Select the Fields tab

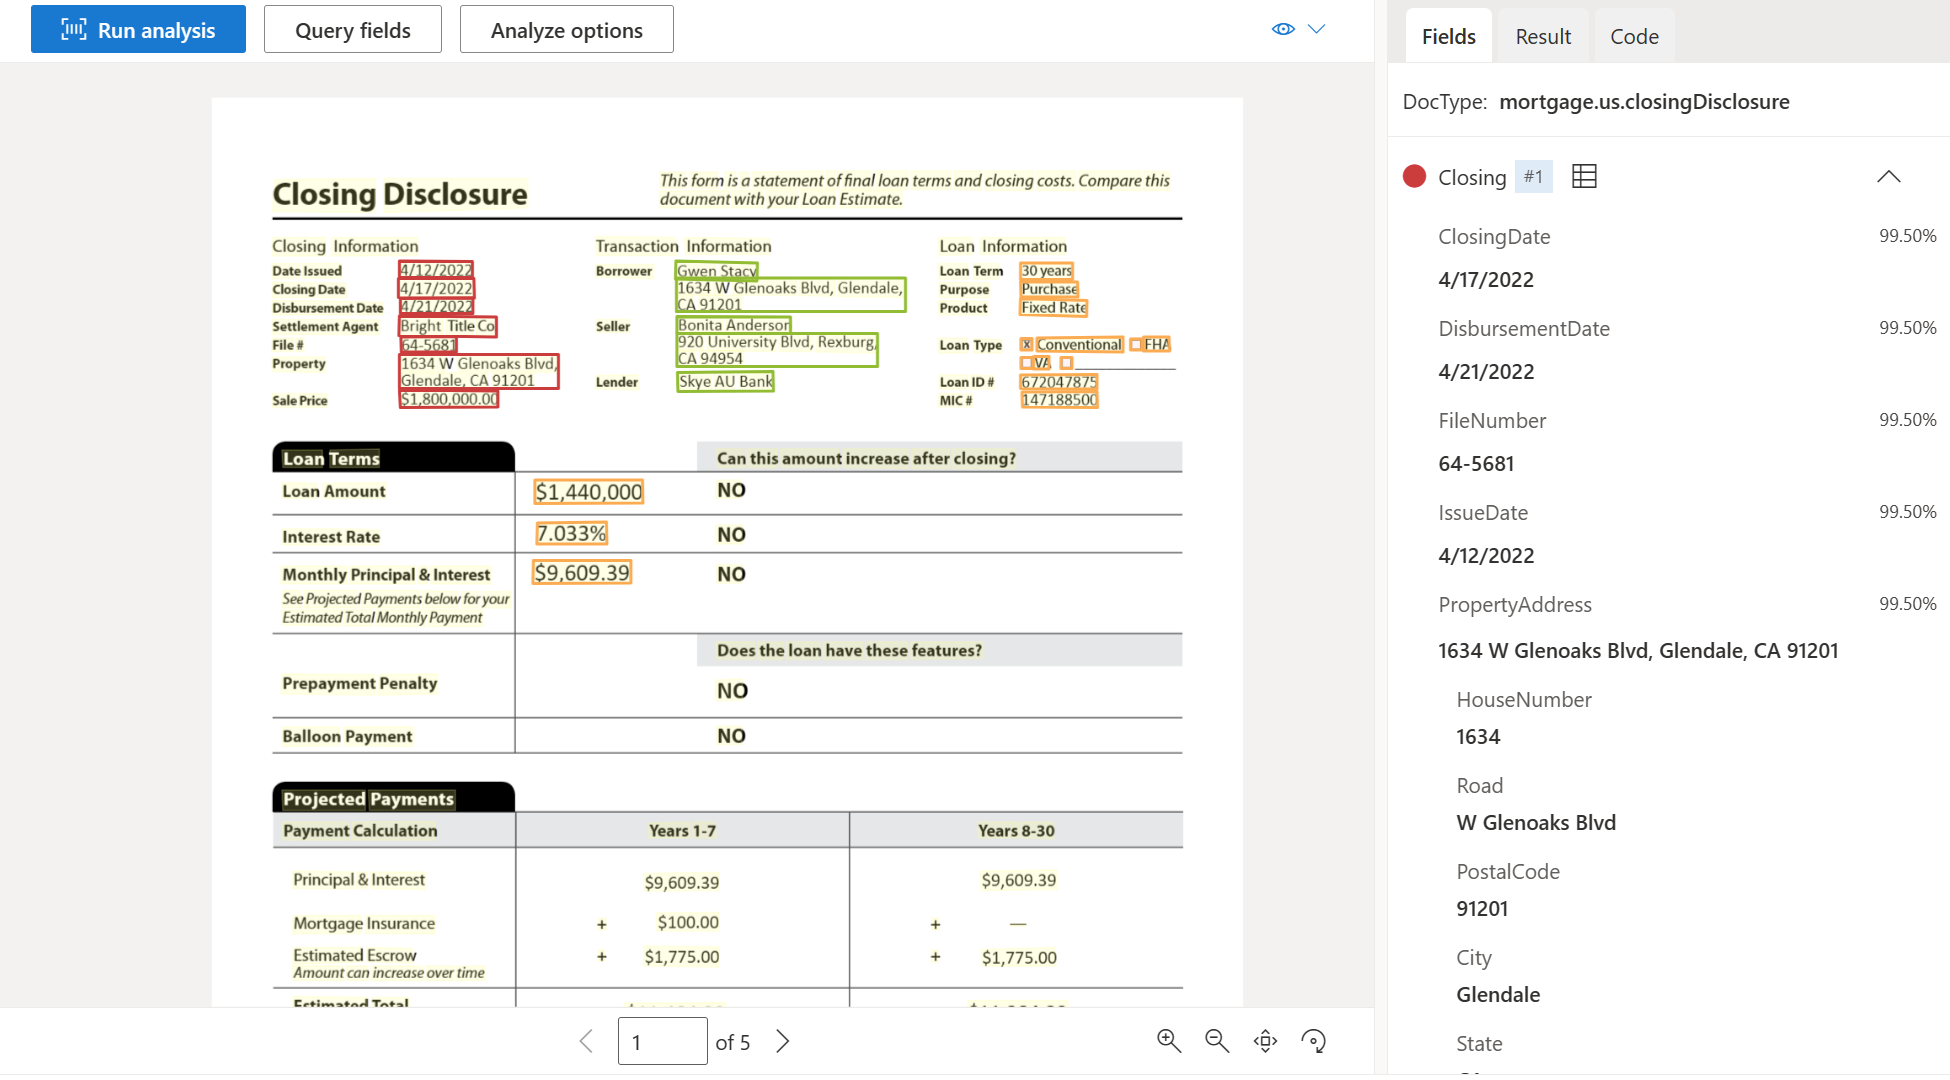coord(1448,36)
